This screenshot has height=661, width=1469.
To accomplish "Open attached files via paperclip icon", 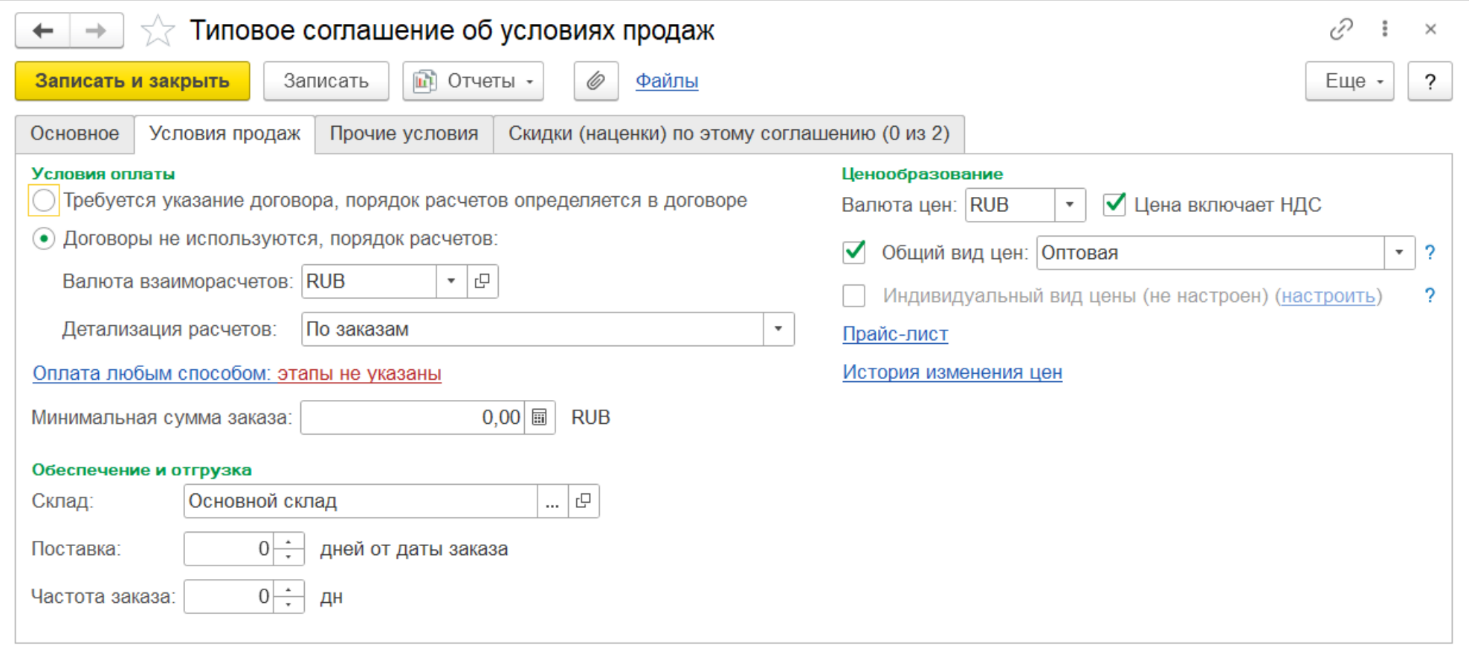I will pos(595,81).
